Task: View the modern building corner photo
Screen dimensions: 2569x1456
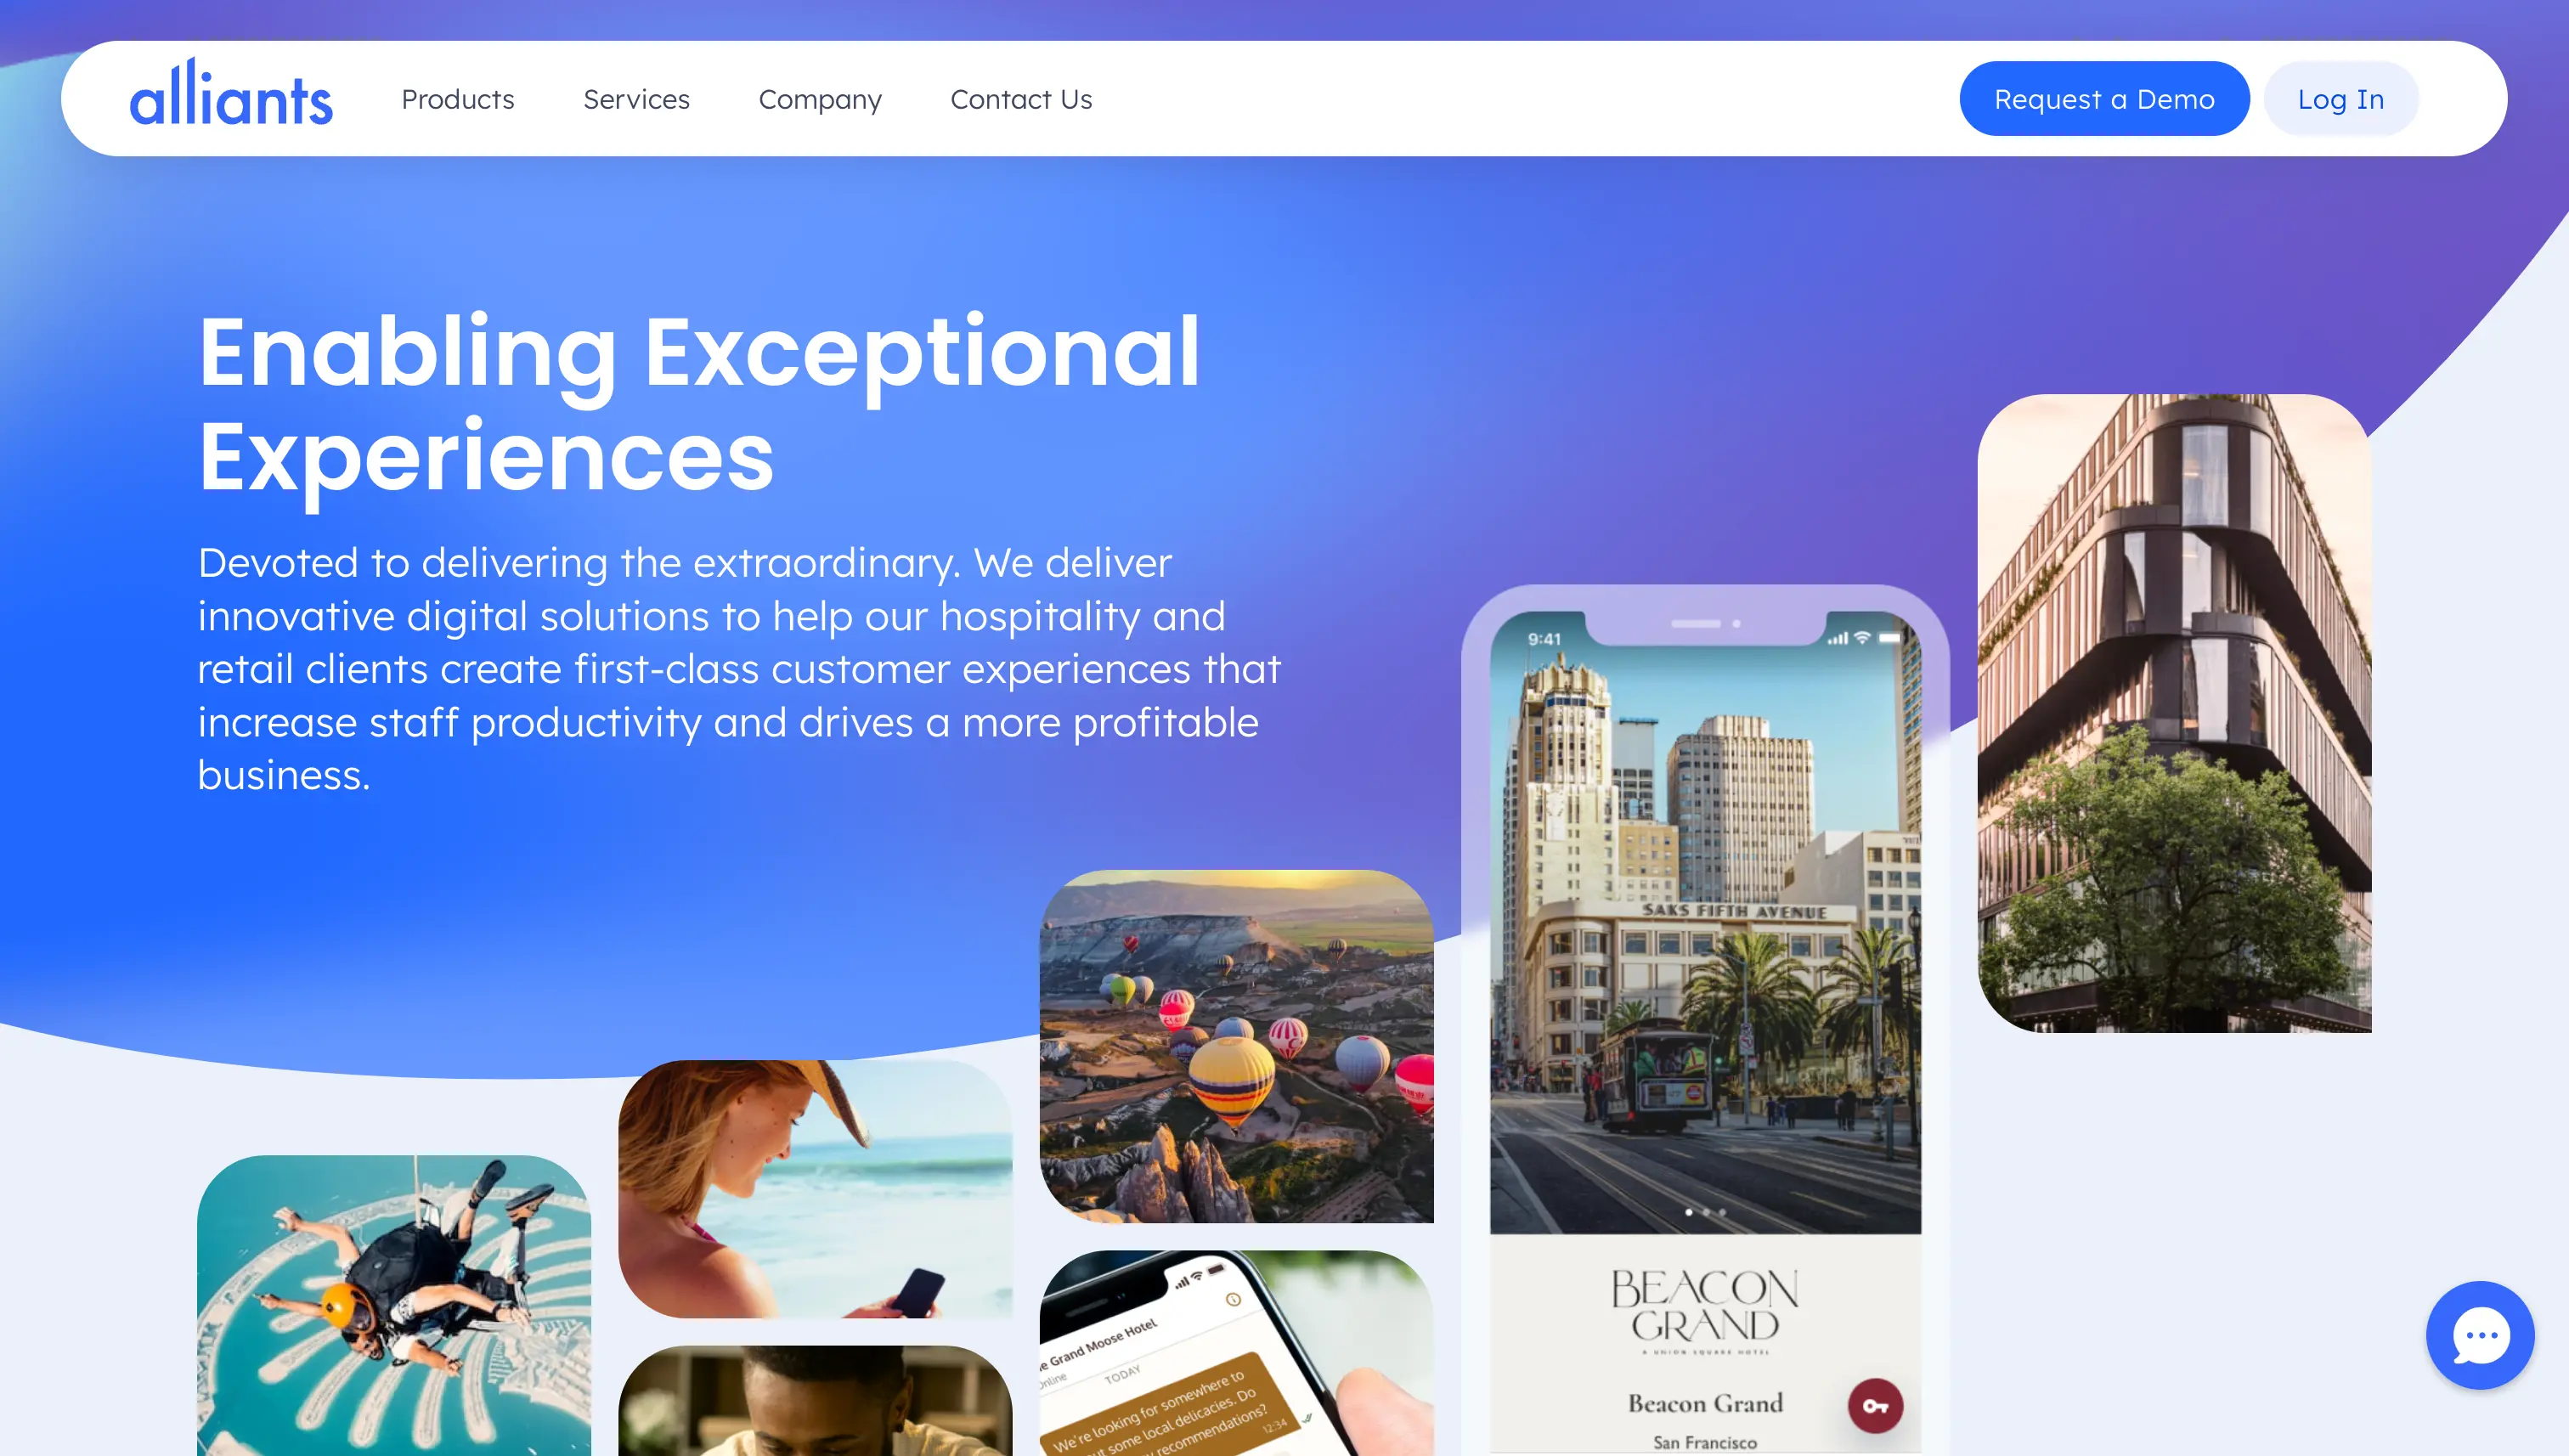Action: [2174, 713]
